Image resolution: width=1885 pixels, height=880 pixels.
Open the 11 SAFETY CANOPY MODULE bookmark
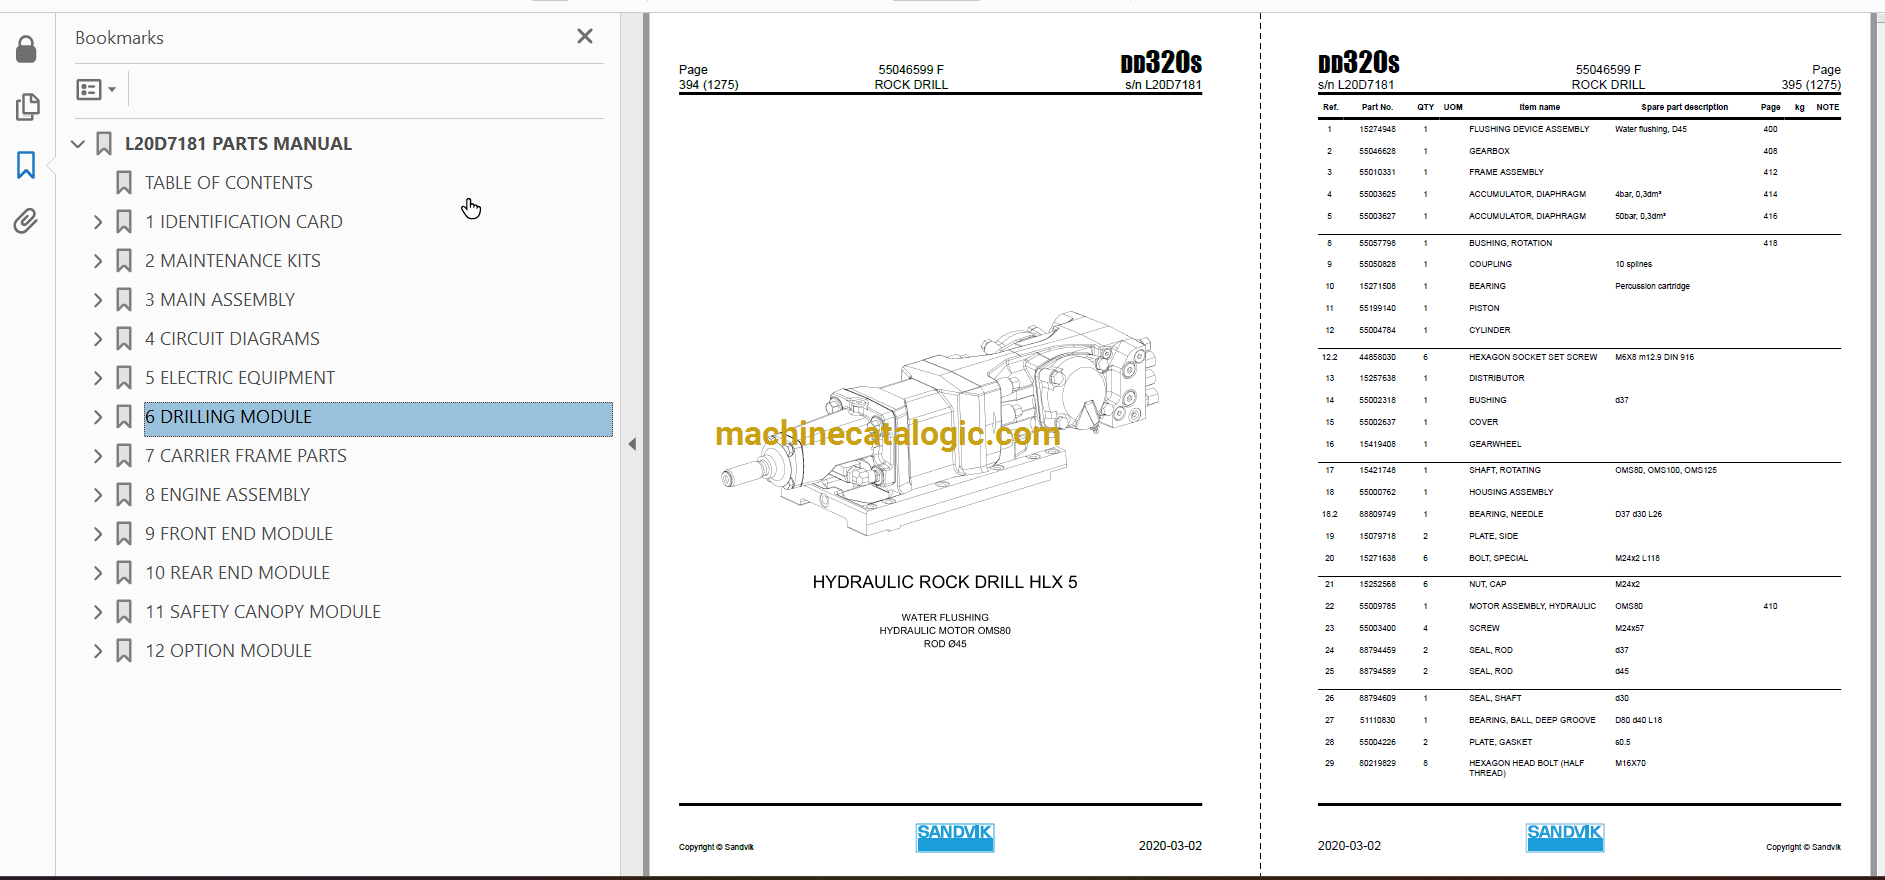(263, 612)
